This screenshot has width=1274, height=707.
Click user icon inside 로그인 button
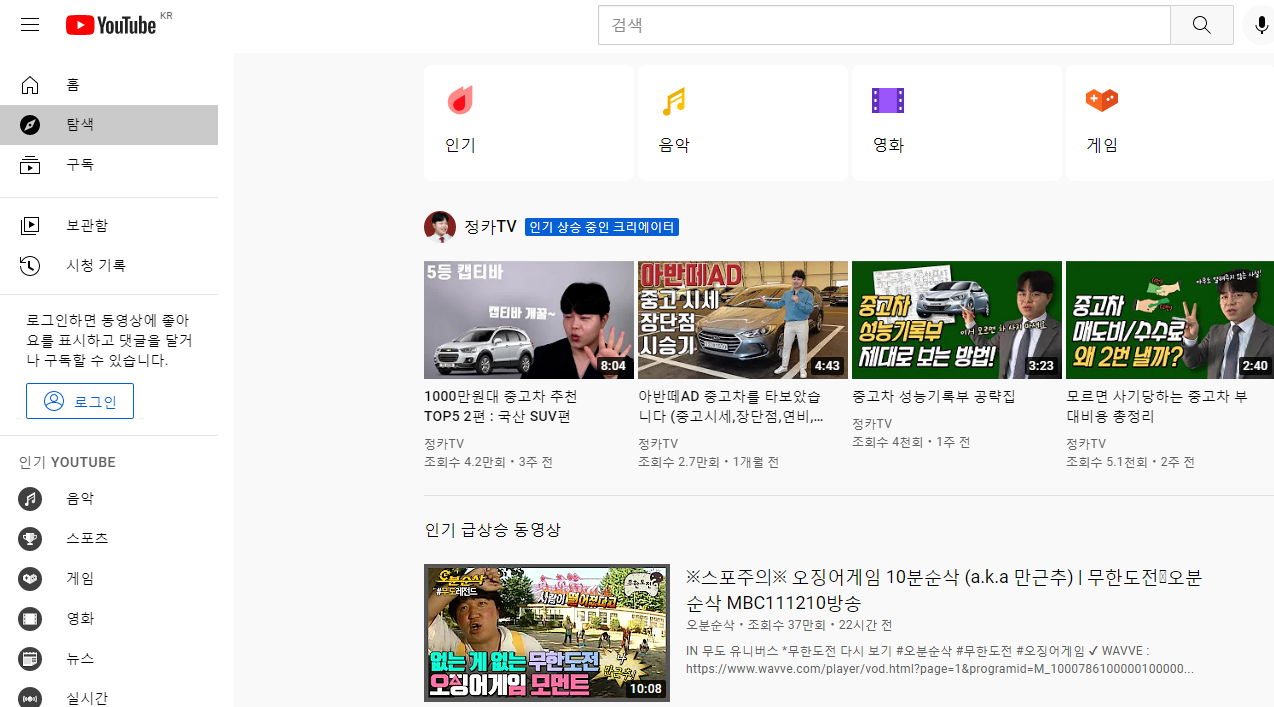[54, 401]
